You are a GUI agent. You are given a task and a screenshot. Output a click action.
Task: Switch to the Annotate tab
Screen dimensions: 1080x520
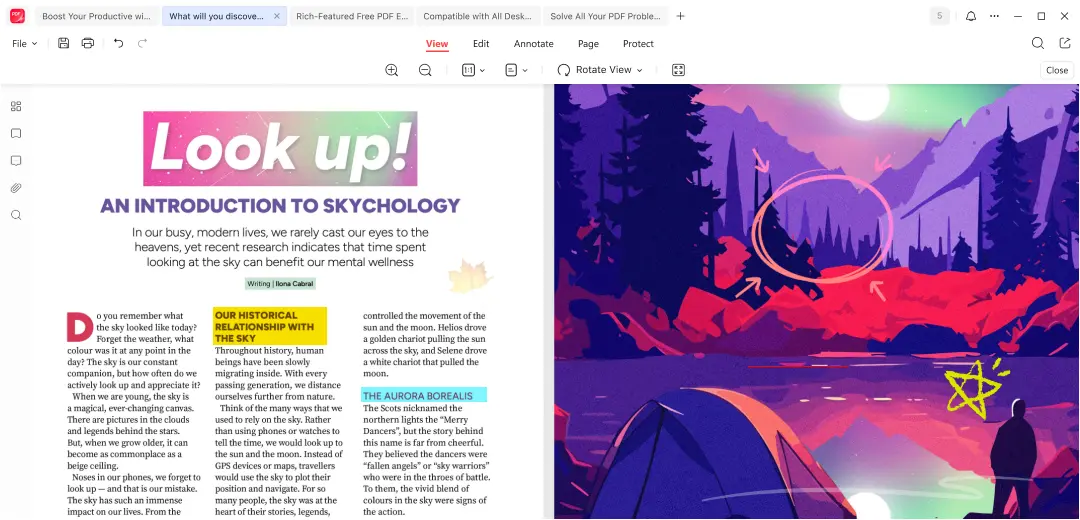point(533,44)
